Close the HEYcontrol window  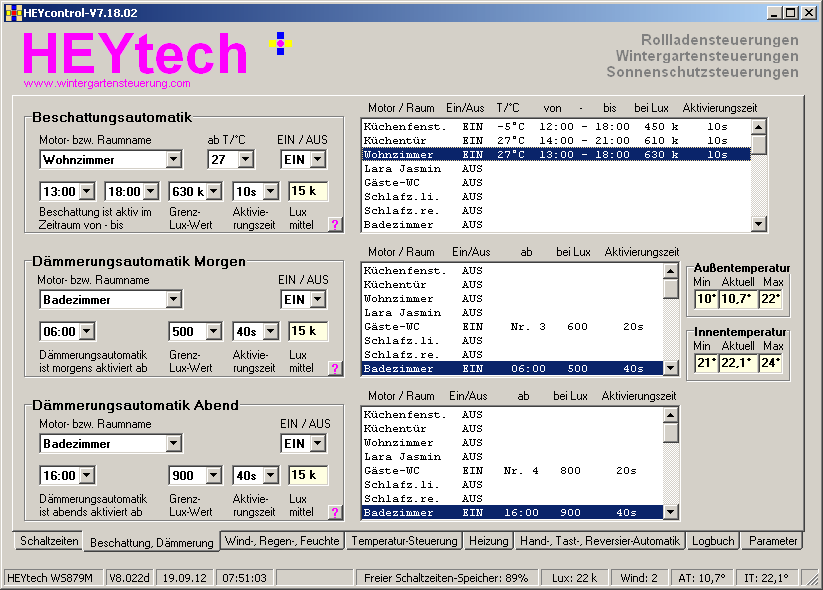point(809,13)
